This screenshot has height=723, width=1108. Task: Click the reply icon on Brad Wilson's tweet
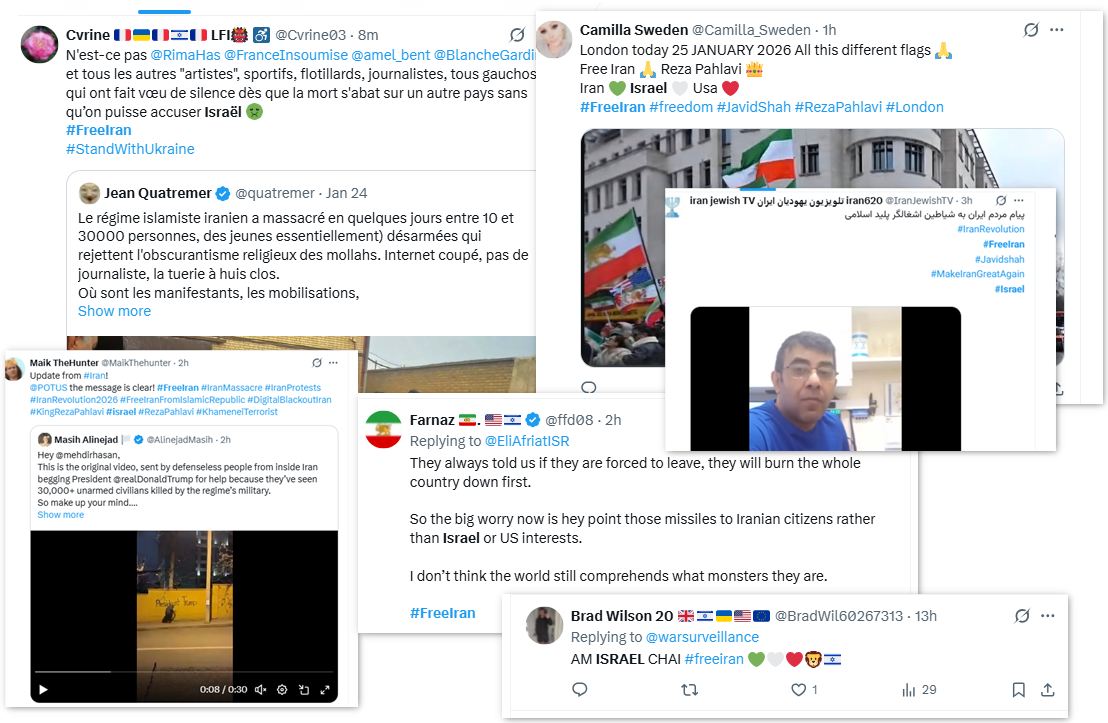[x=579, y=689]
